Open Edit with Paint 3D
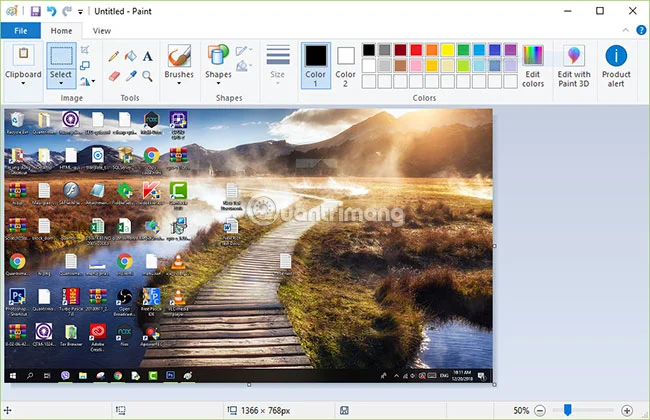Screen dimensions: 650x420 tap(574, 66)
